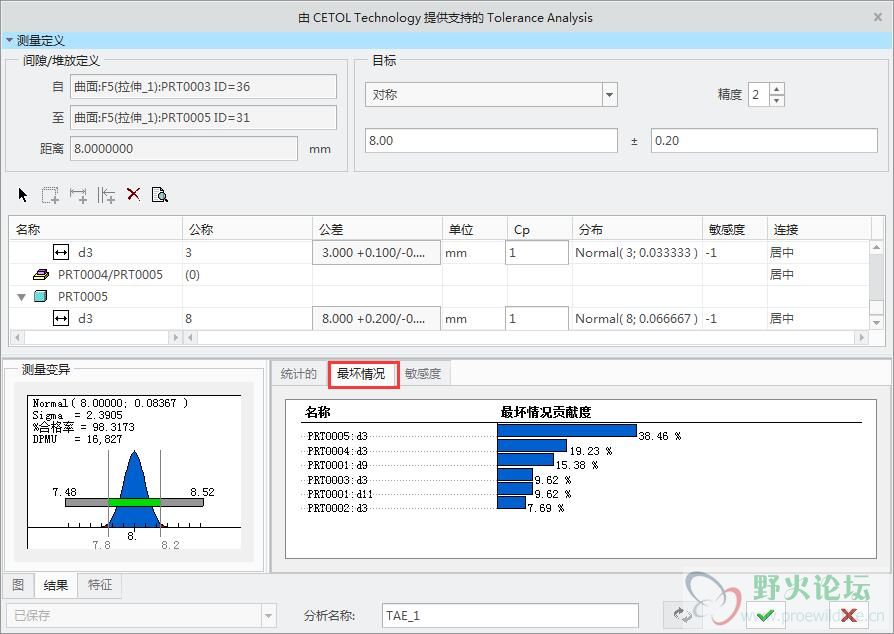The width and height of the screenshot is (894, 634).
Task: Click the PRT0001:d11 contribution label
Action: 339,494
